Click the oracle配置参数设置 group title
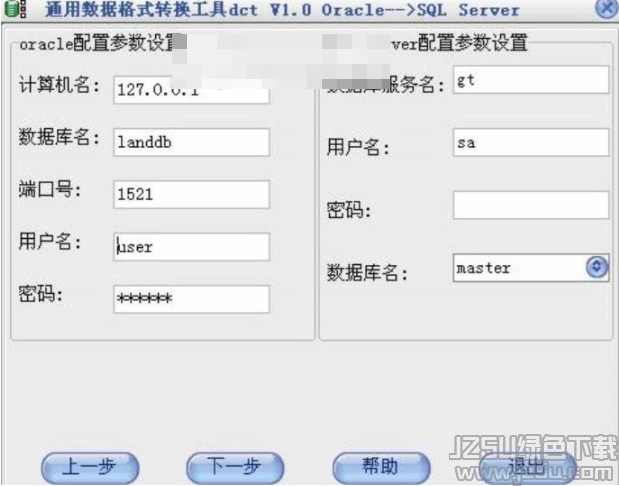This screenshot has width=619, height=486. [x=97, y=43]
